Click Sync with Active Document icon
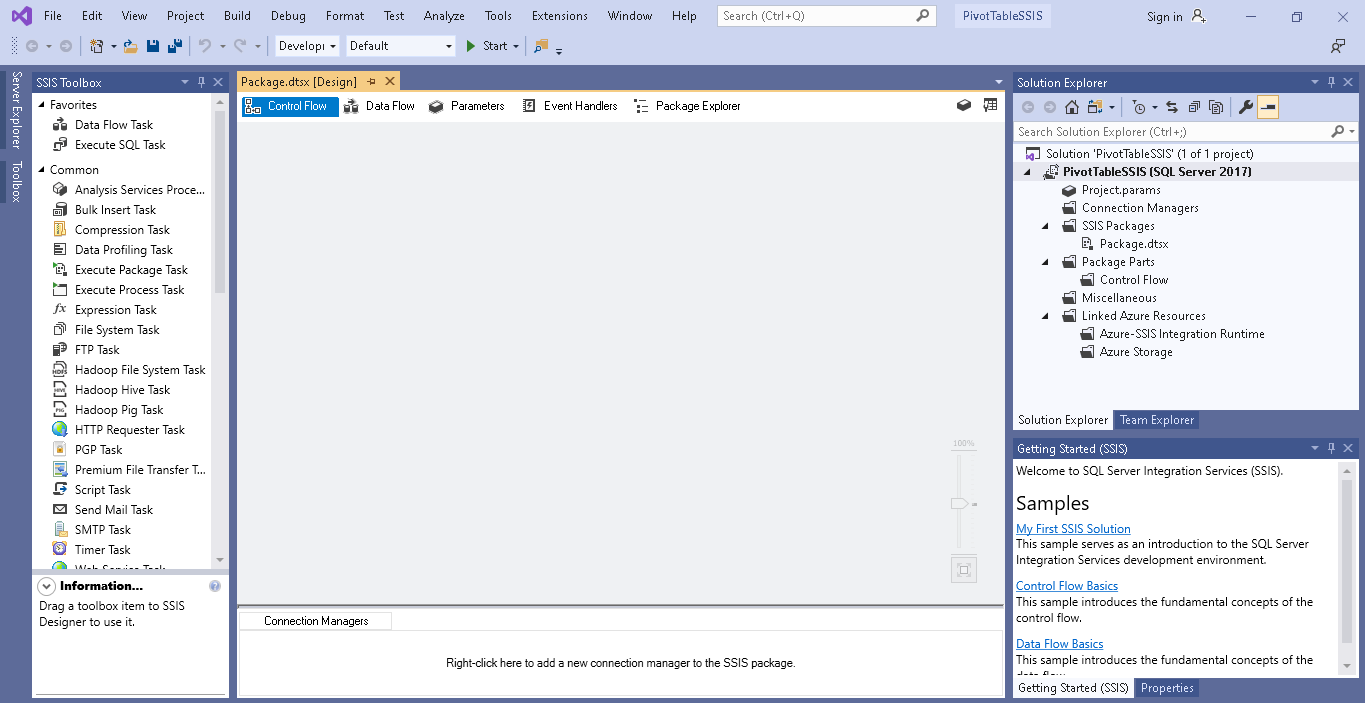Viewport: 1365px width, 703px height. pyautogui.click(x=1172, y=107)
